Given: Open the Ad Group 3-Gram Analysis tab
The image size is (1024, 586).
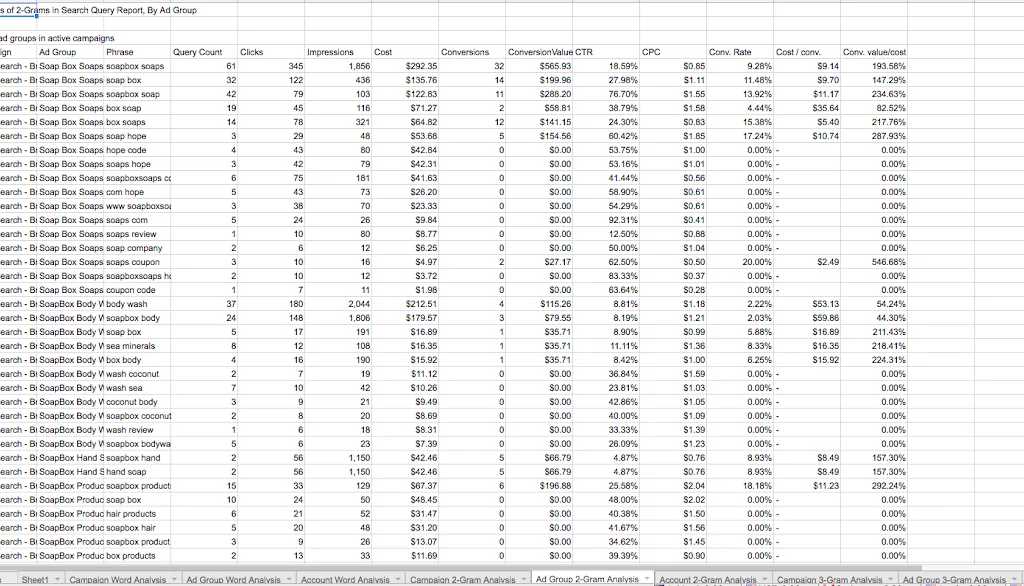Looking at the screenshot, I should tap(954, 579).
